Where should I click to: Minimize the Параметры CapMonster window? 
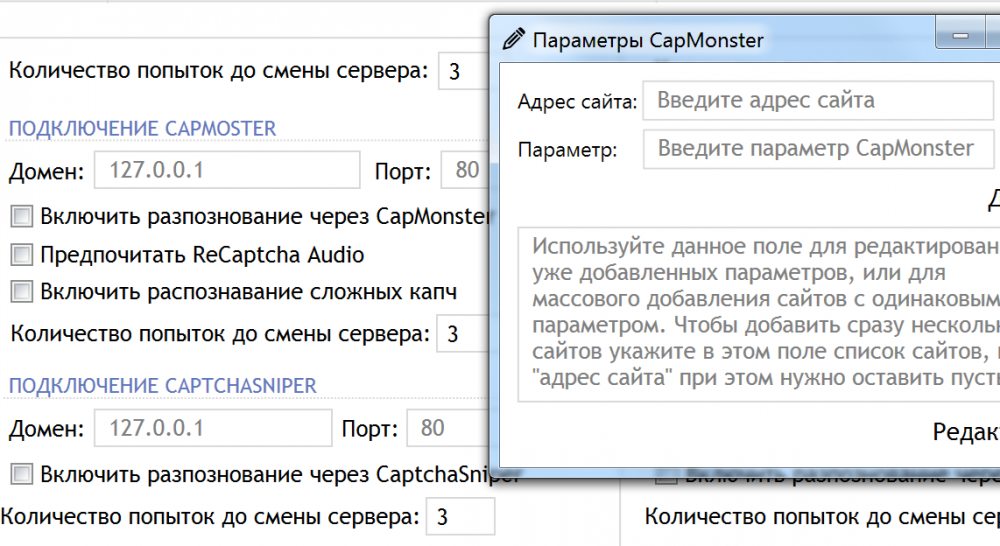(x=960, y=35)
